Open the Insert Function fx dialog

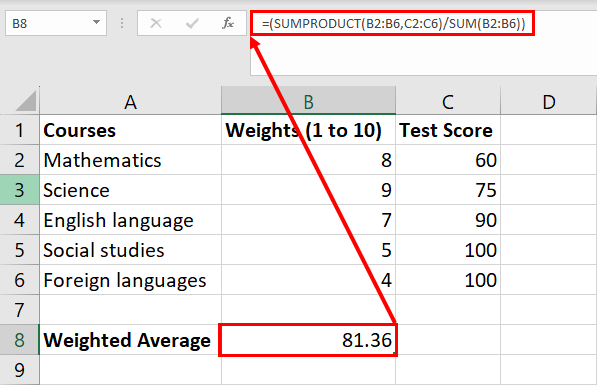click(x=228, y=24)
